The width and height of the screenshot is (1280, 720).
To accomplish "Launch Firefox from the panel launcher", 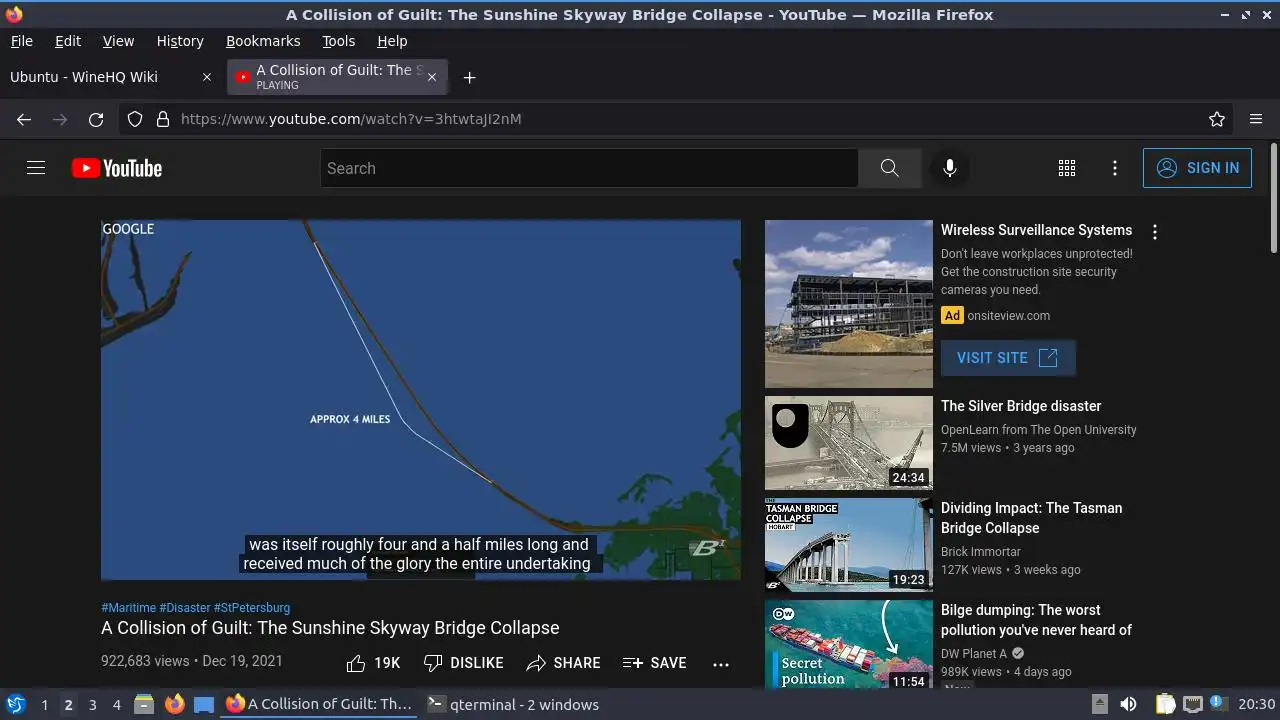I will 174,704.
